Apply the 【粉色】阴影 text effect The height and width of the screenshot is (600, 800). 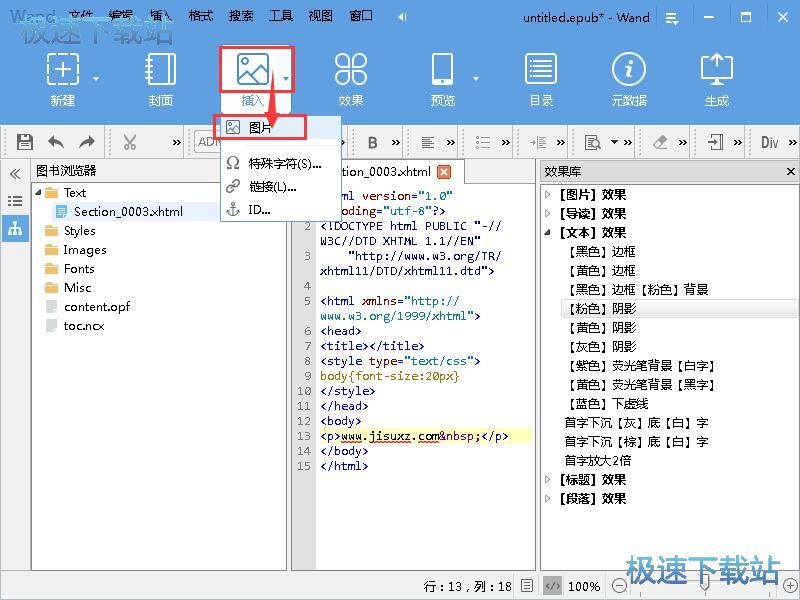point(600,309)
